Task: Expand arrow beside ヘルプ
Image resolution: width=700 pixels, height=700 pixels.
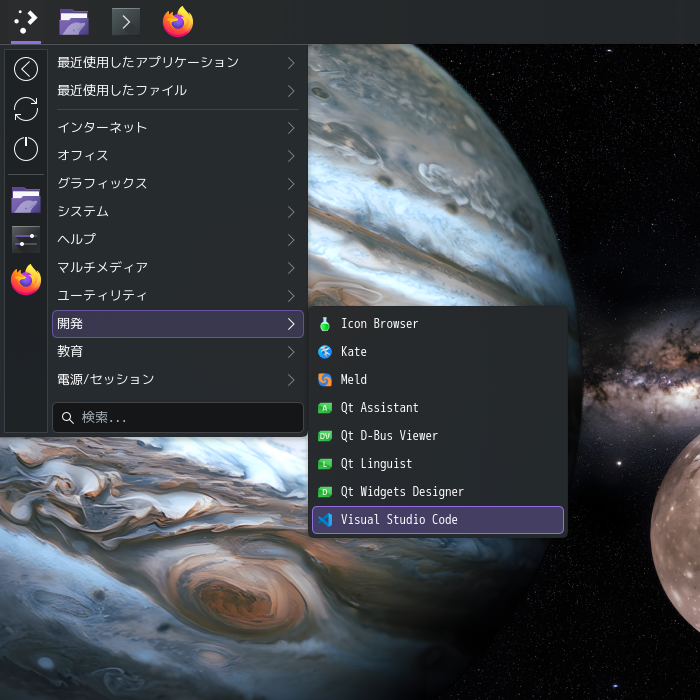Action: [291, 240]
